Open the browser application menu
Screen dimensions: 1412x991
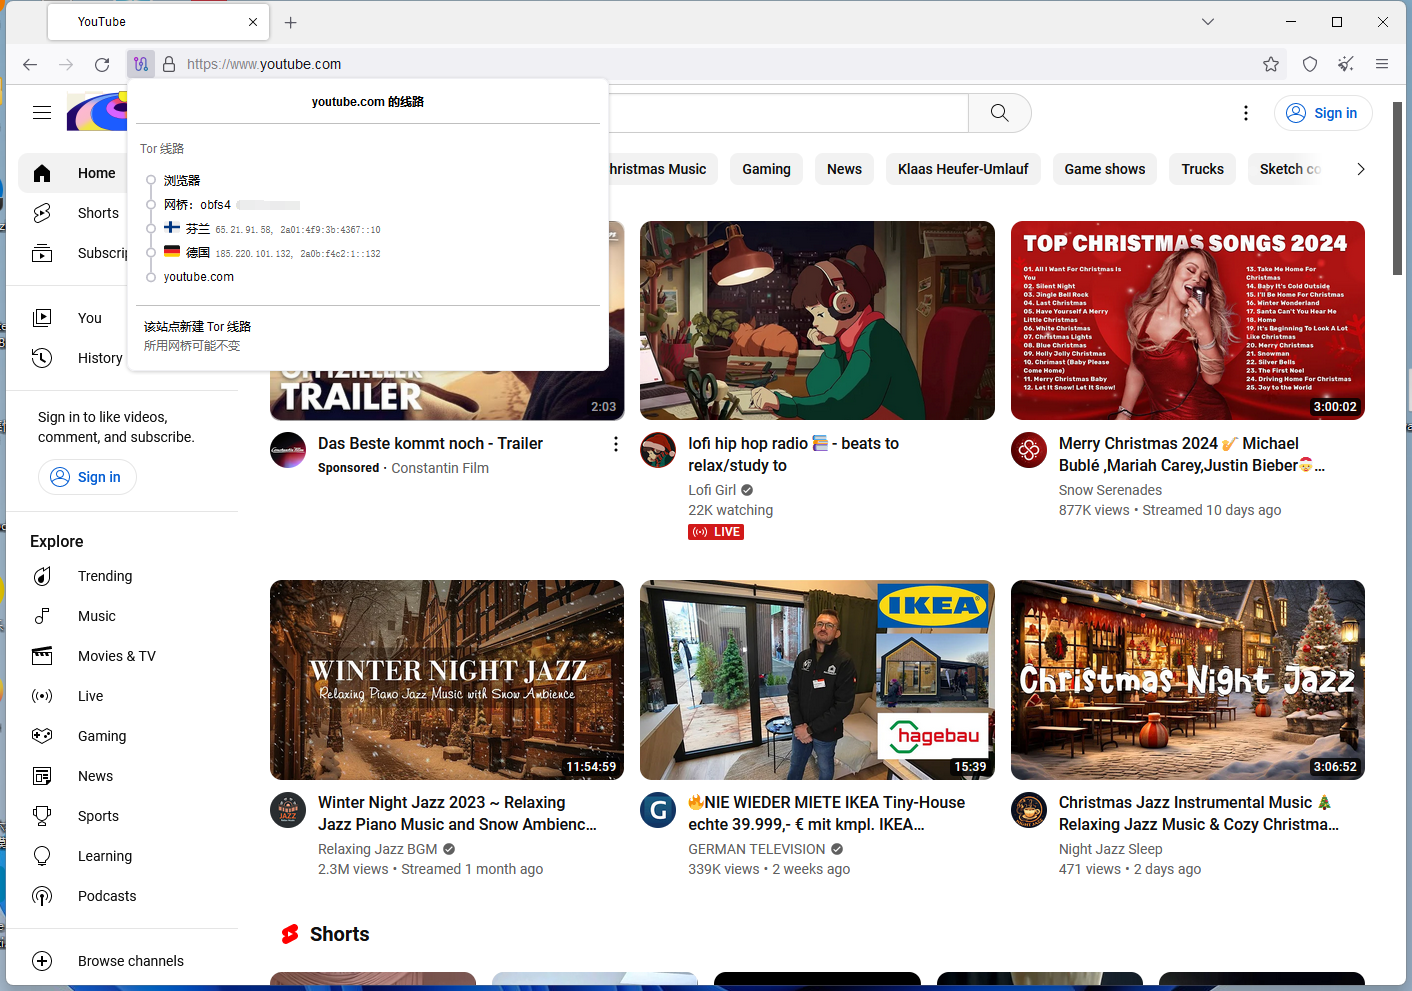pos(1382,64)
